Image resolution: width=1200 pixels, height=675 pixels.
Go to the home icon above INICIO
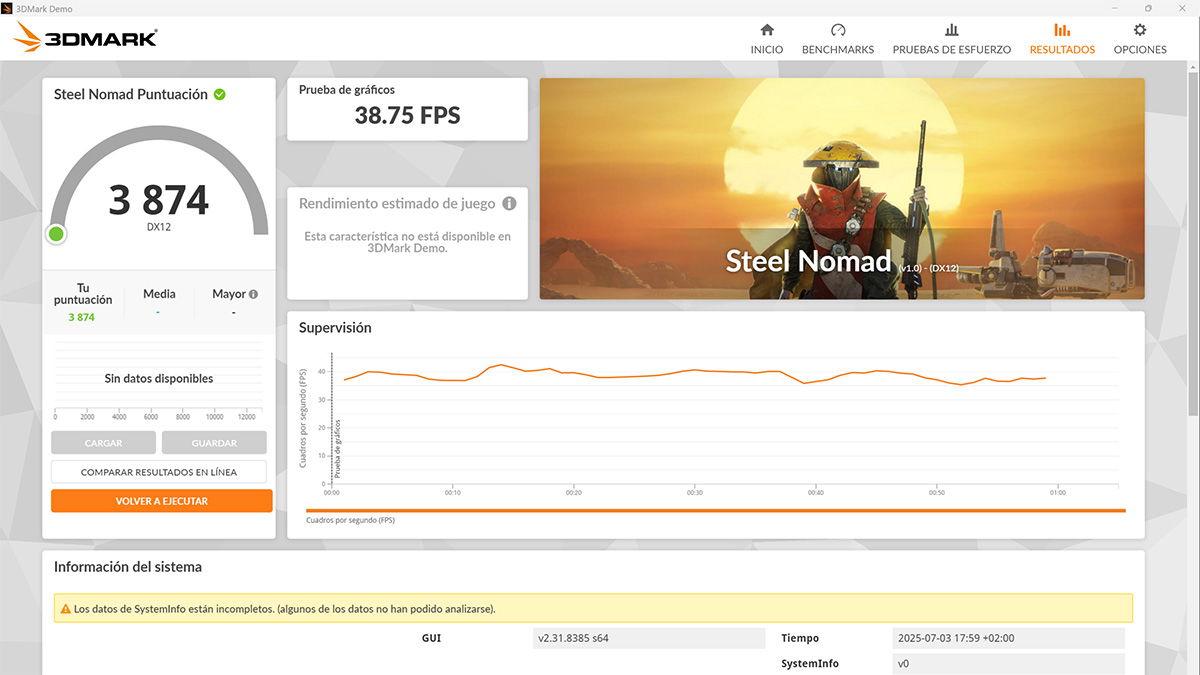pos(767,30)
